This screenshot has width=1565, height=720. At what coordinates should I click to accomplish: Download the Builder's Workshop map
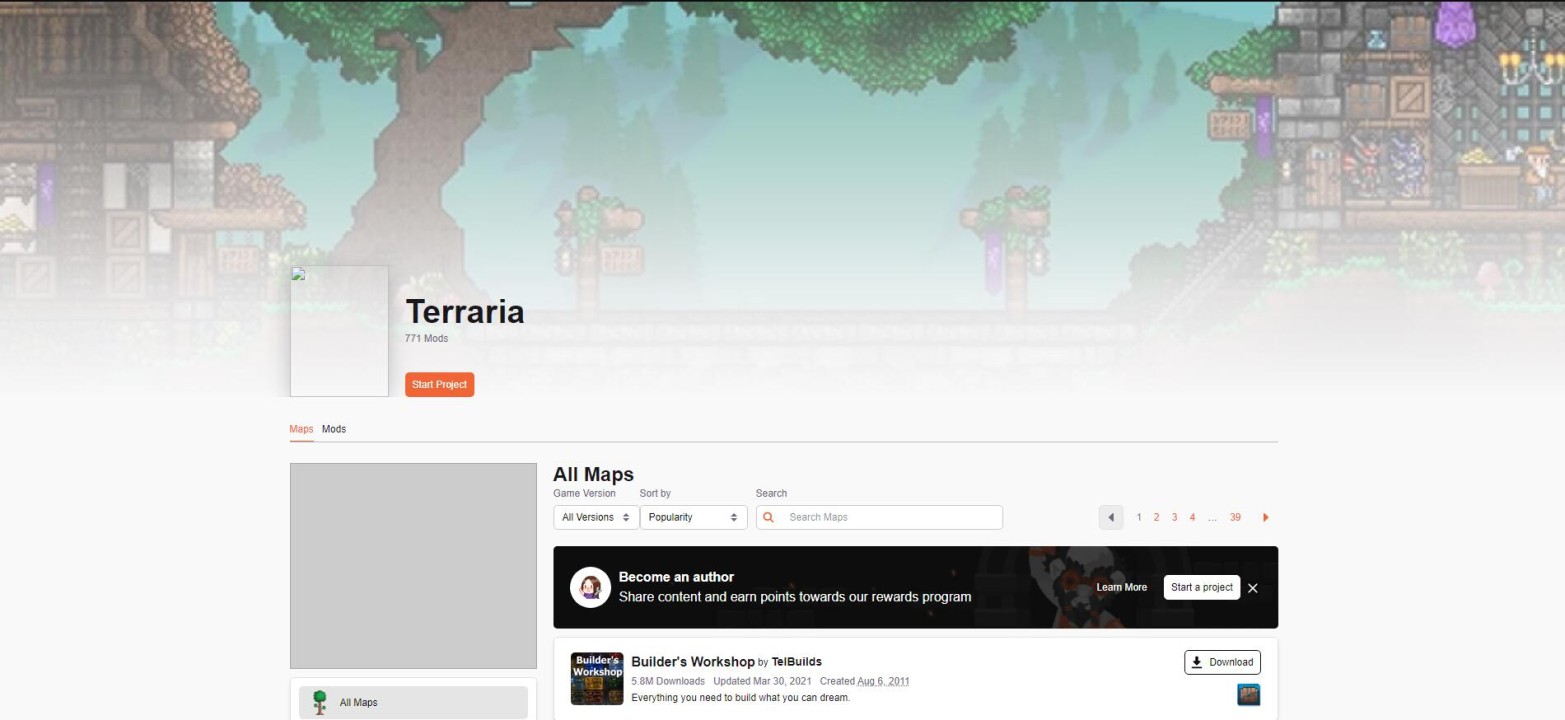(x=1222, y=662)
